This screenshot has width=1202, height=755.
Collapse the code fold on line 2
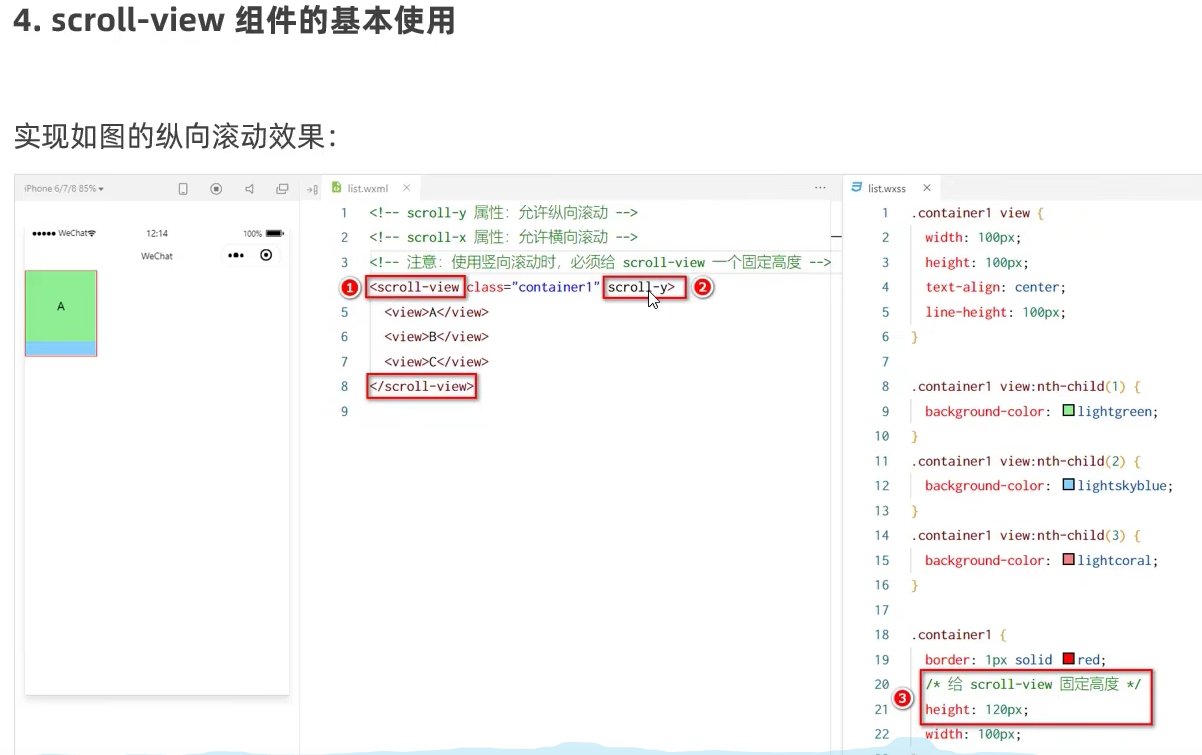[x=835, y=237]
